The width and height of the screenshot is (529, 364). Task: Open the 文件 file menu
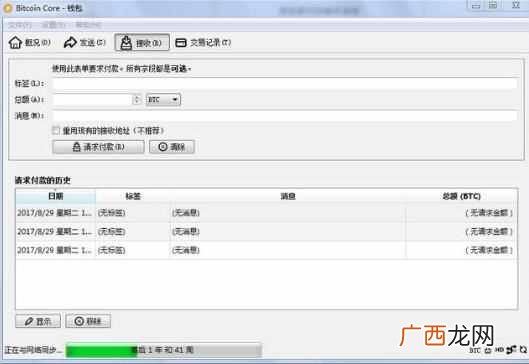pyautogui.click(x=20, y=25)
